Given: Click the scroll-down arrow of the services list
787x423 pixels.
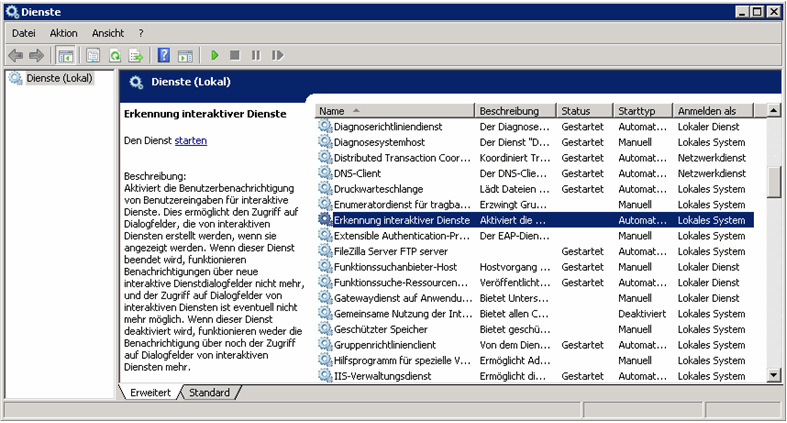Looking at the screenshot, I should pos(774,375).
